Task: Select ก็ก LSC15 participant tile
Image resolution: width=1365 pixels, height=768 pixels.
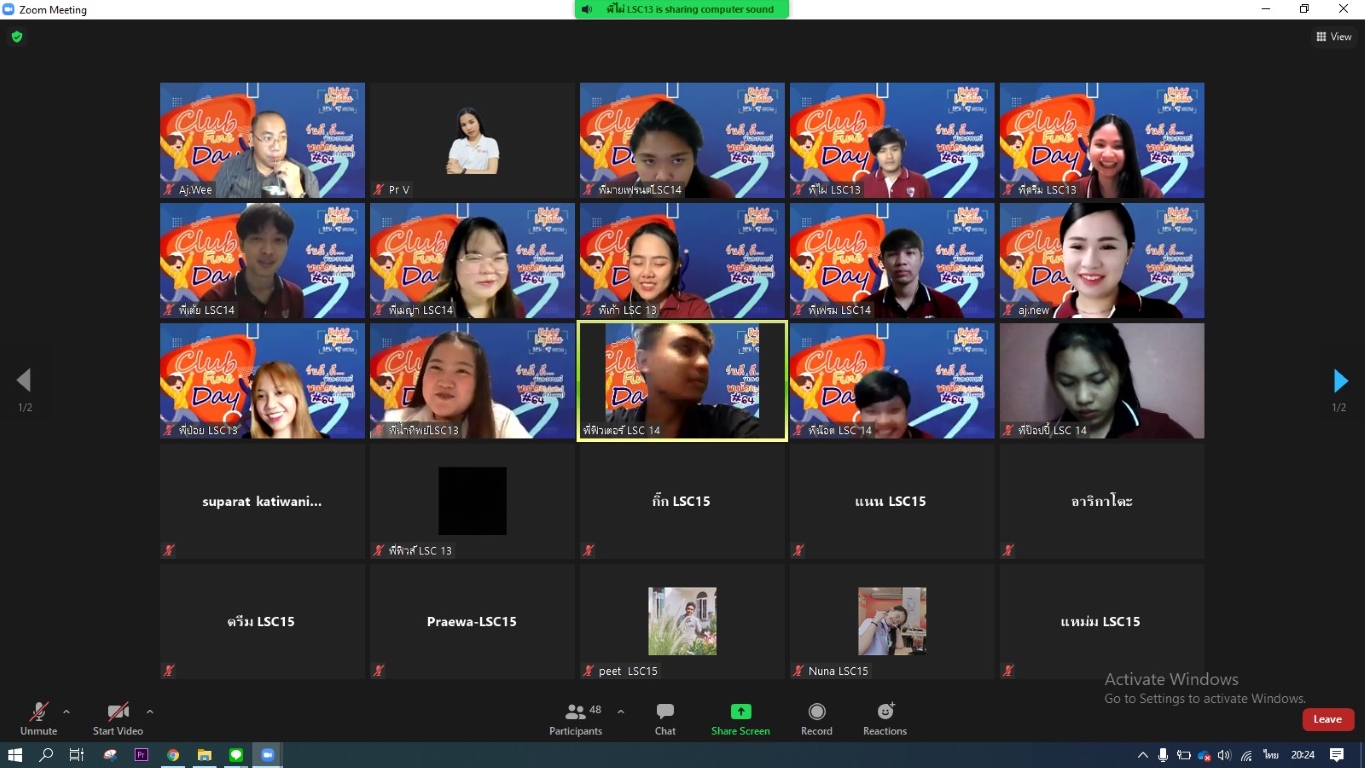Action: click(682, 501)
